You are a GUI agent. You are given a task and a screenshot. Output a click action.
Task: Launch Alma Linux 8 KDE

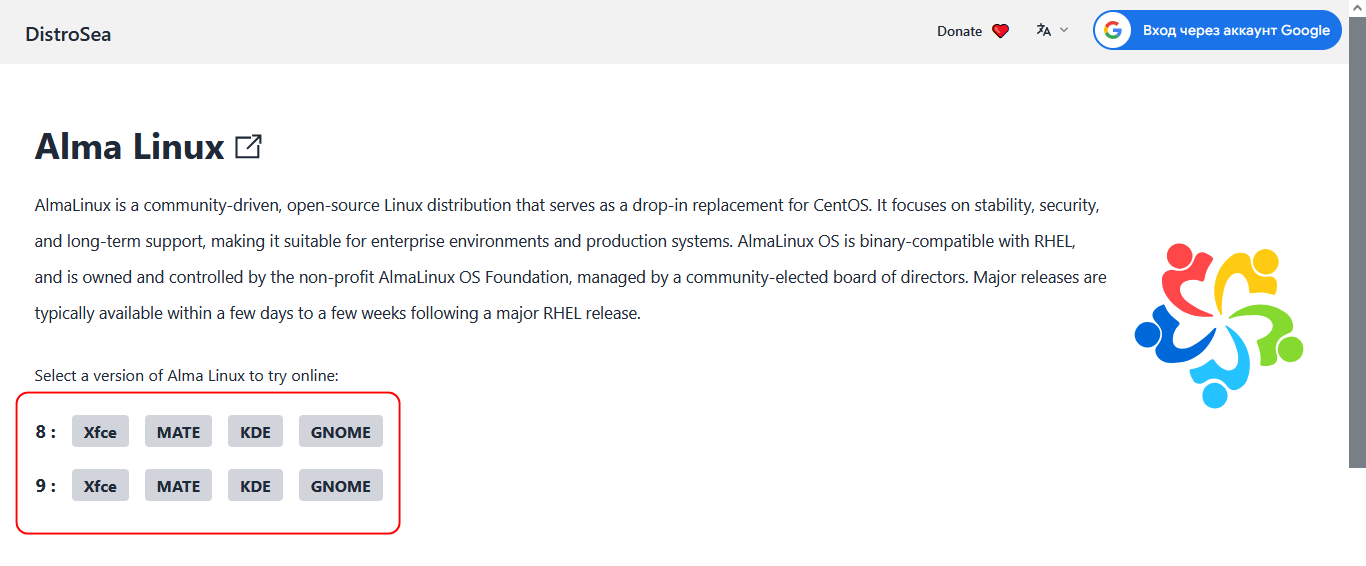256,432
